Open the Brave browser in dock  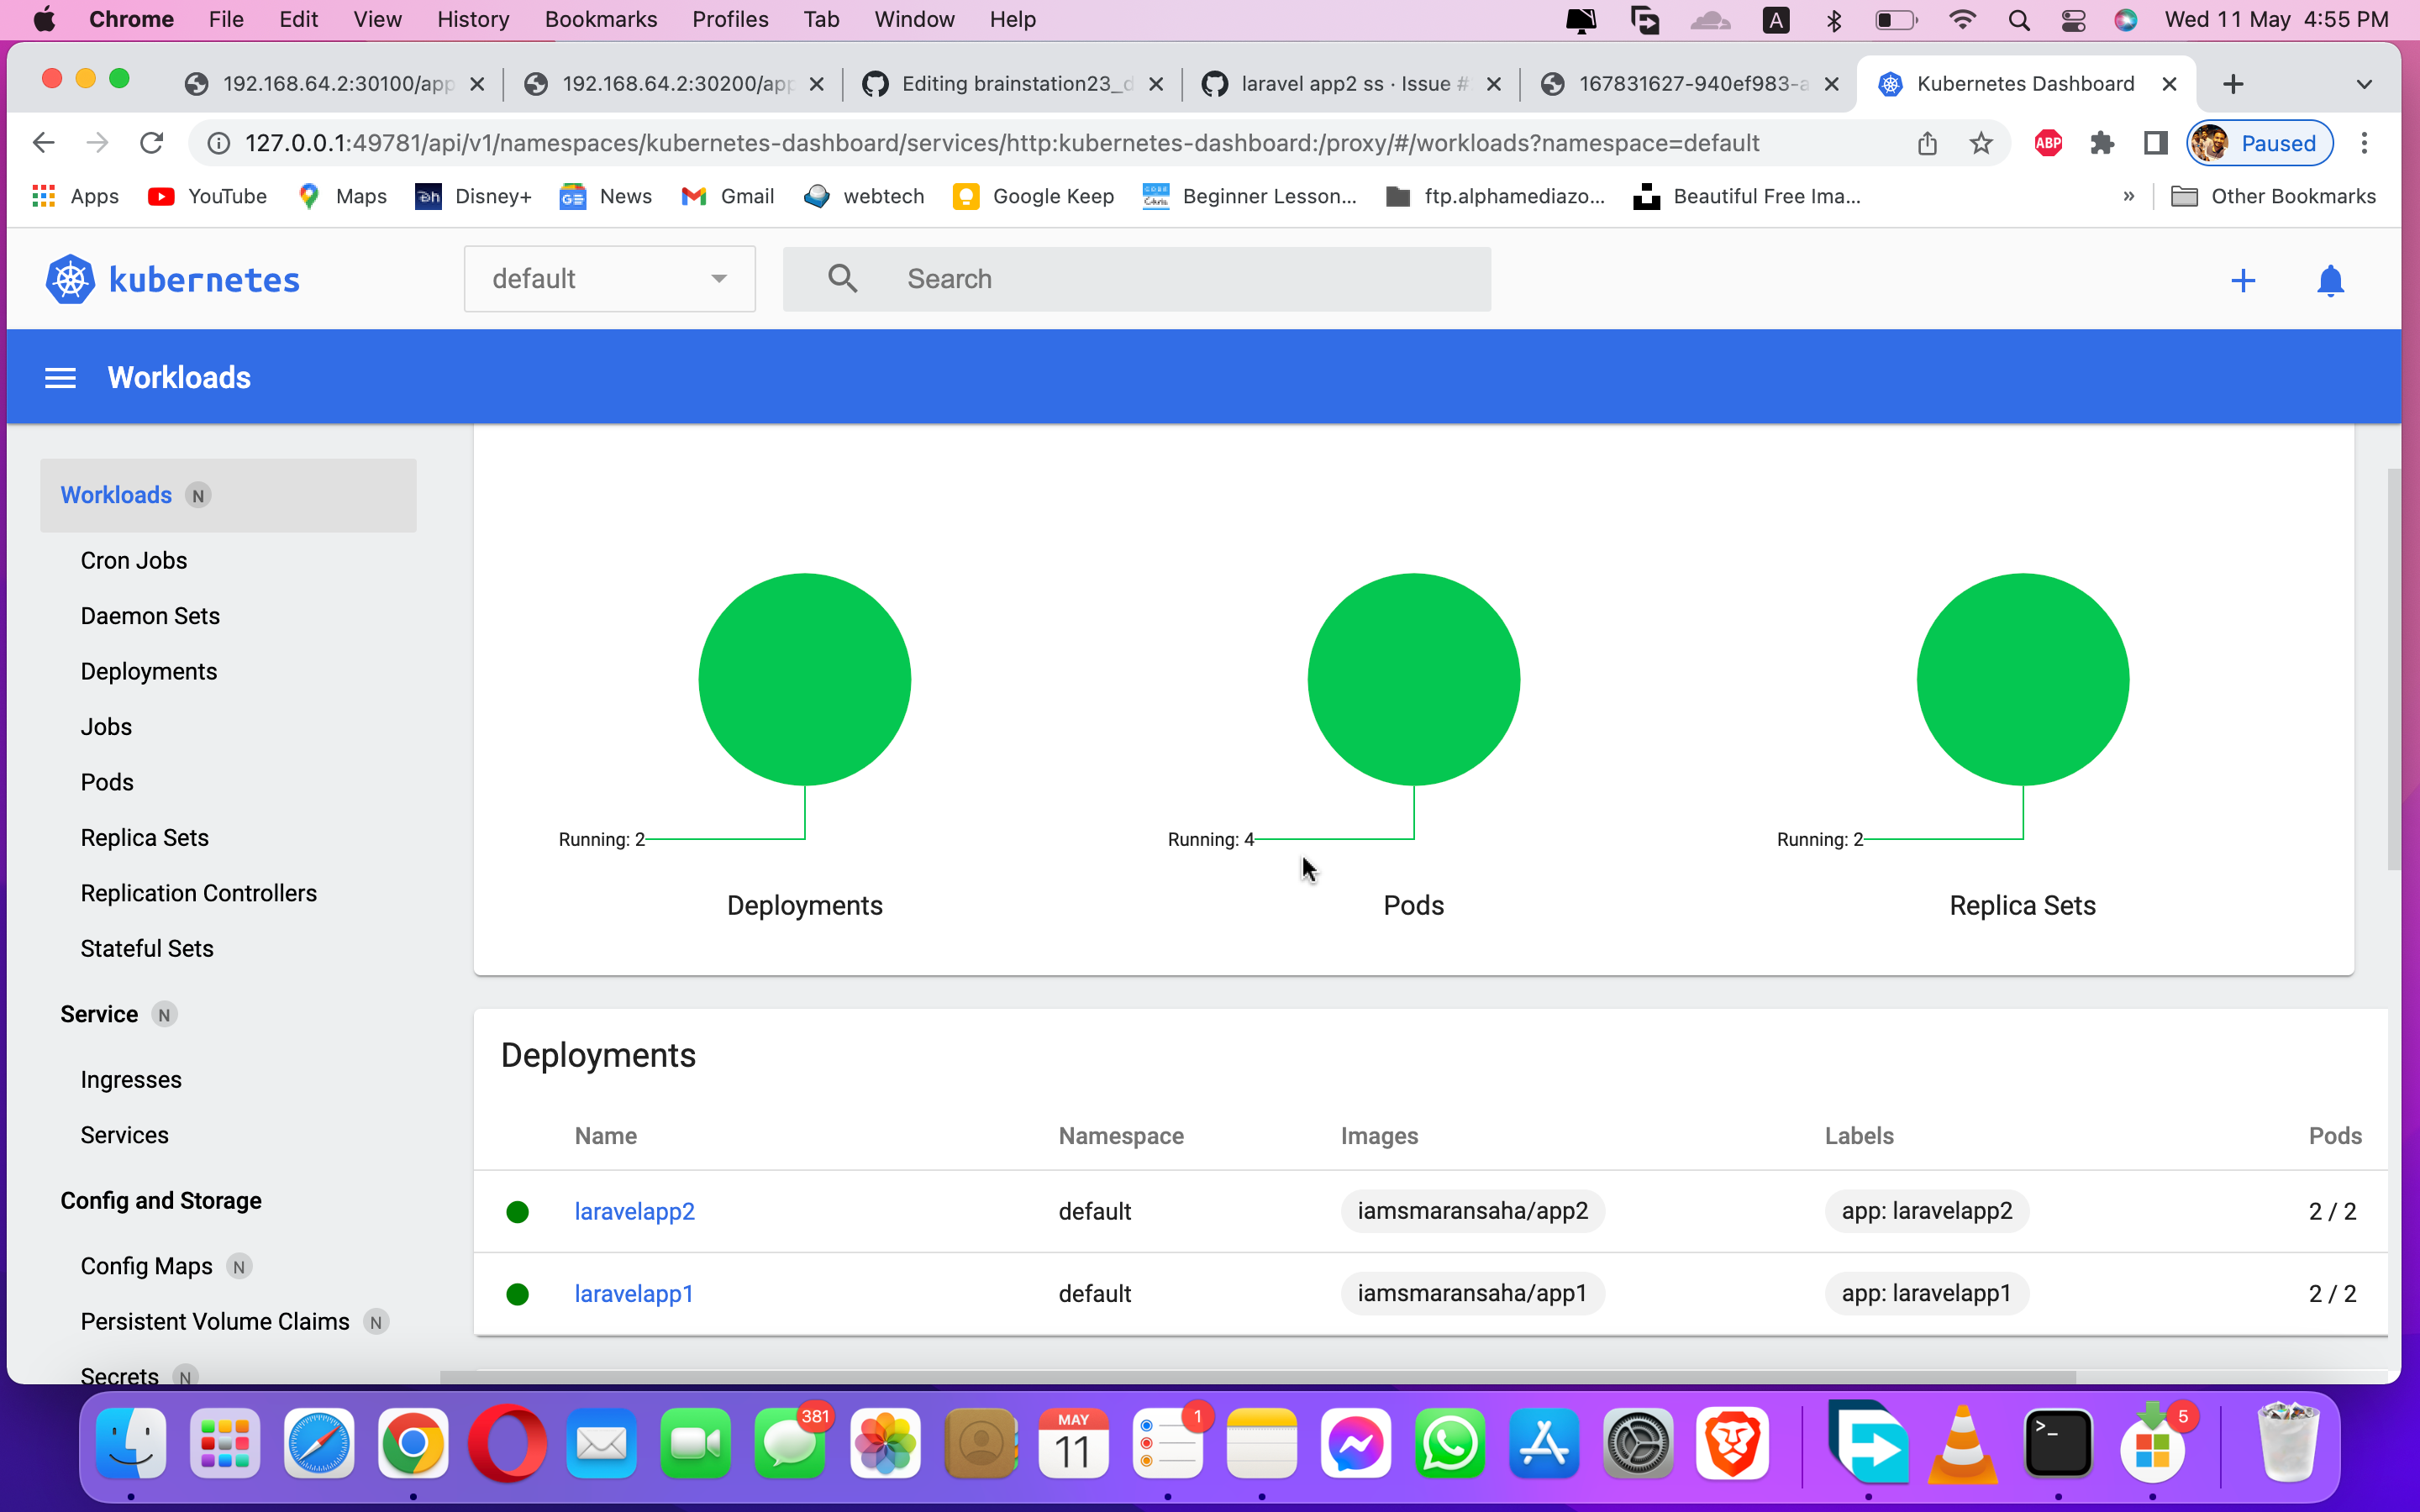[x=1733, y=1443]
